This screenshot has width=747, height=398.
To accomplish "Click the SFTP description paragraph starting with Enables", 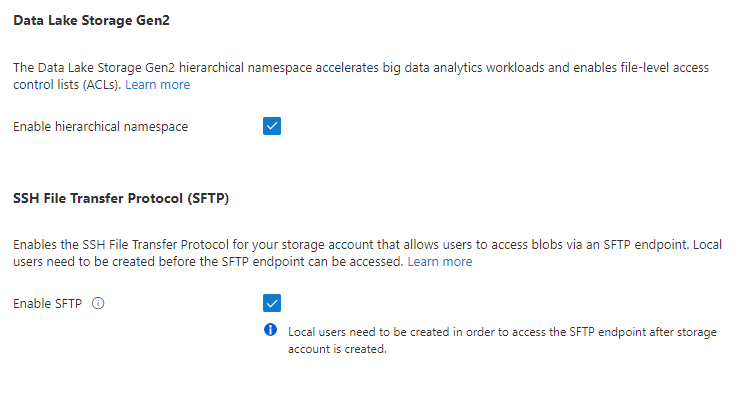I will [367, 253].
